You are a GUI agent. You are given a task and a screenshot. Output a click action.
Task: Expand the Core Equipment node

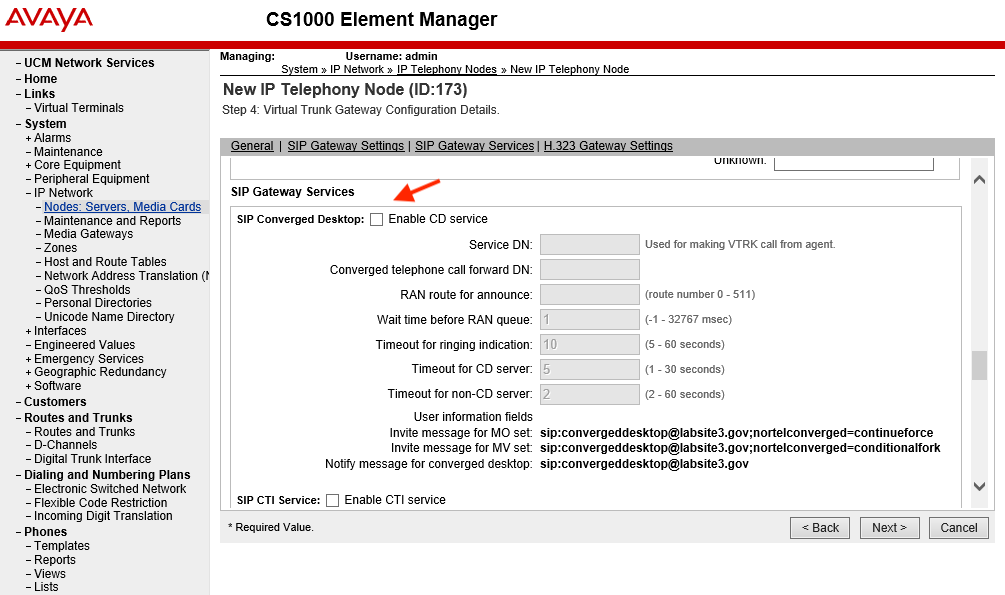(28, 165)
